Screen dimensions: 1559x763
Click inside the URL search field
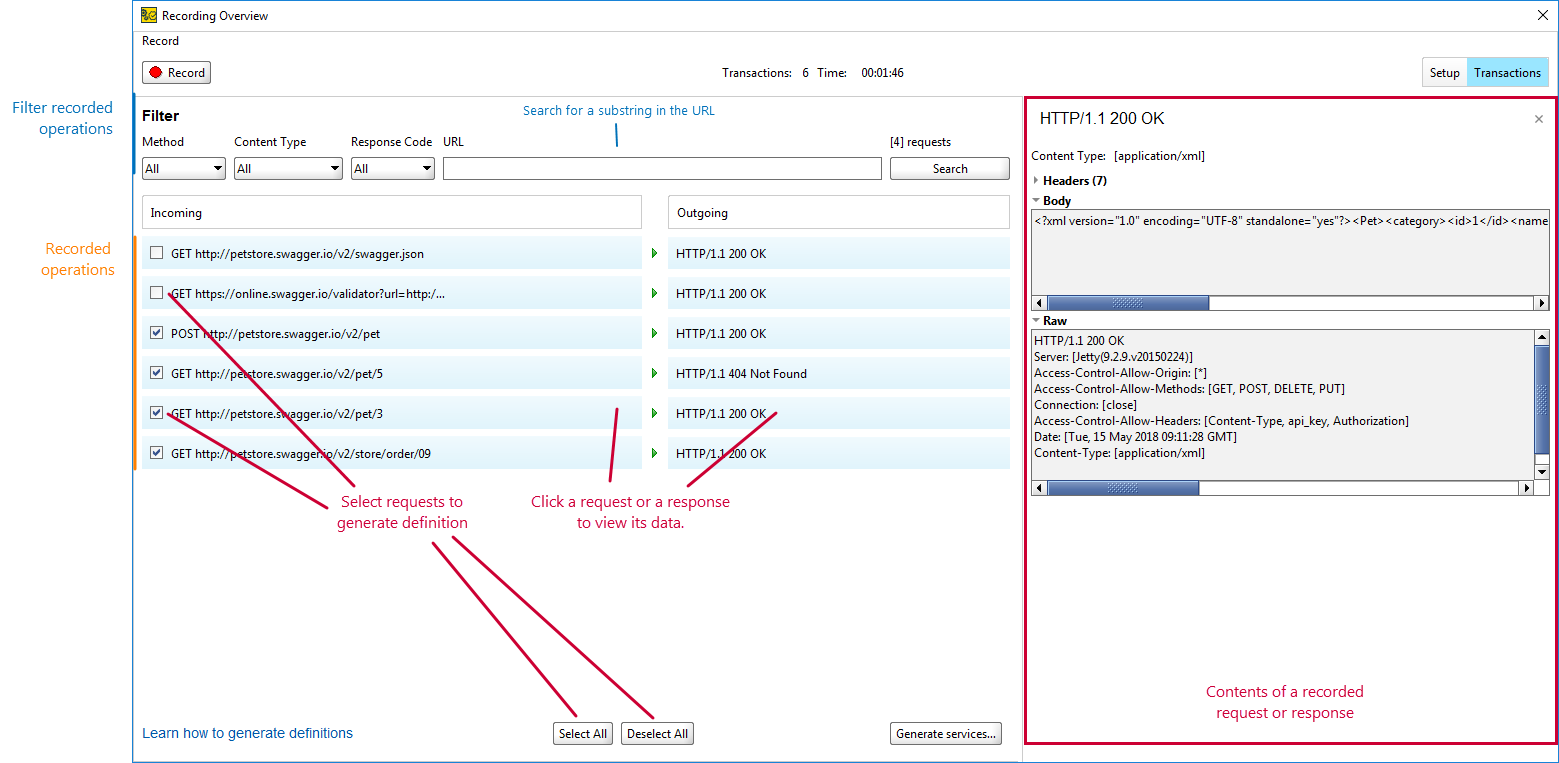[662, 168]
